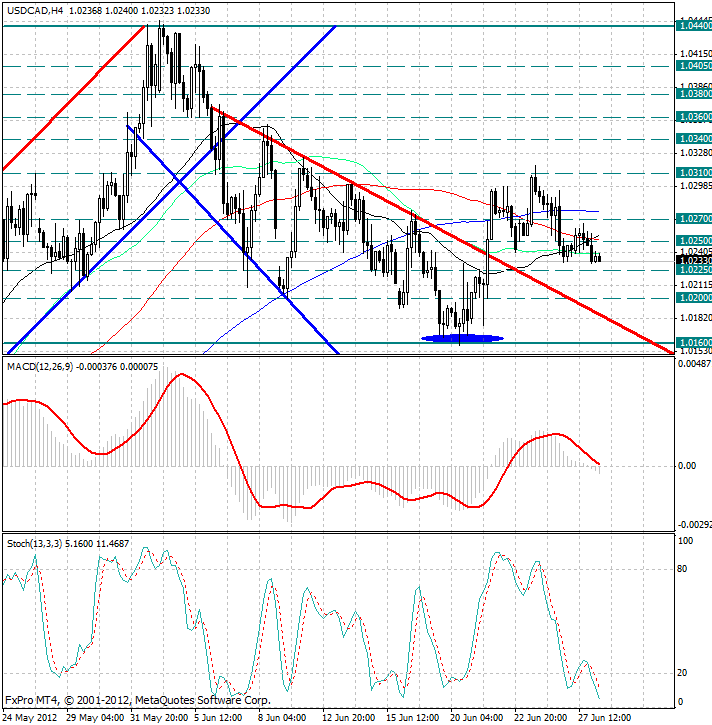Click the Stochastic scale 0 label
The image size is (712, 725).
(x=680, y=702)
